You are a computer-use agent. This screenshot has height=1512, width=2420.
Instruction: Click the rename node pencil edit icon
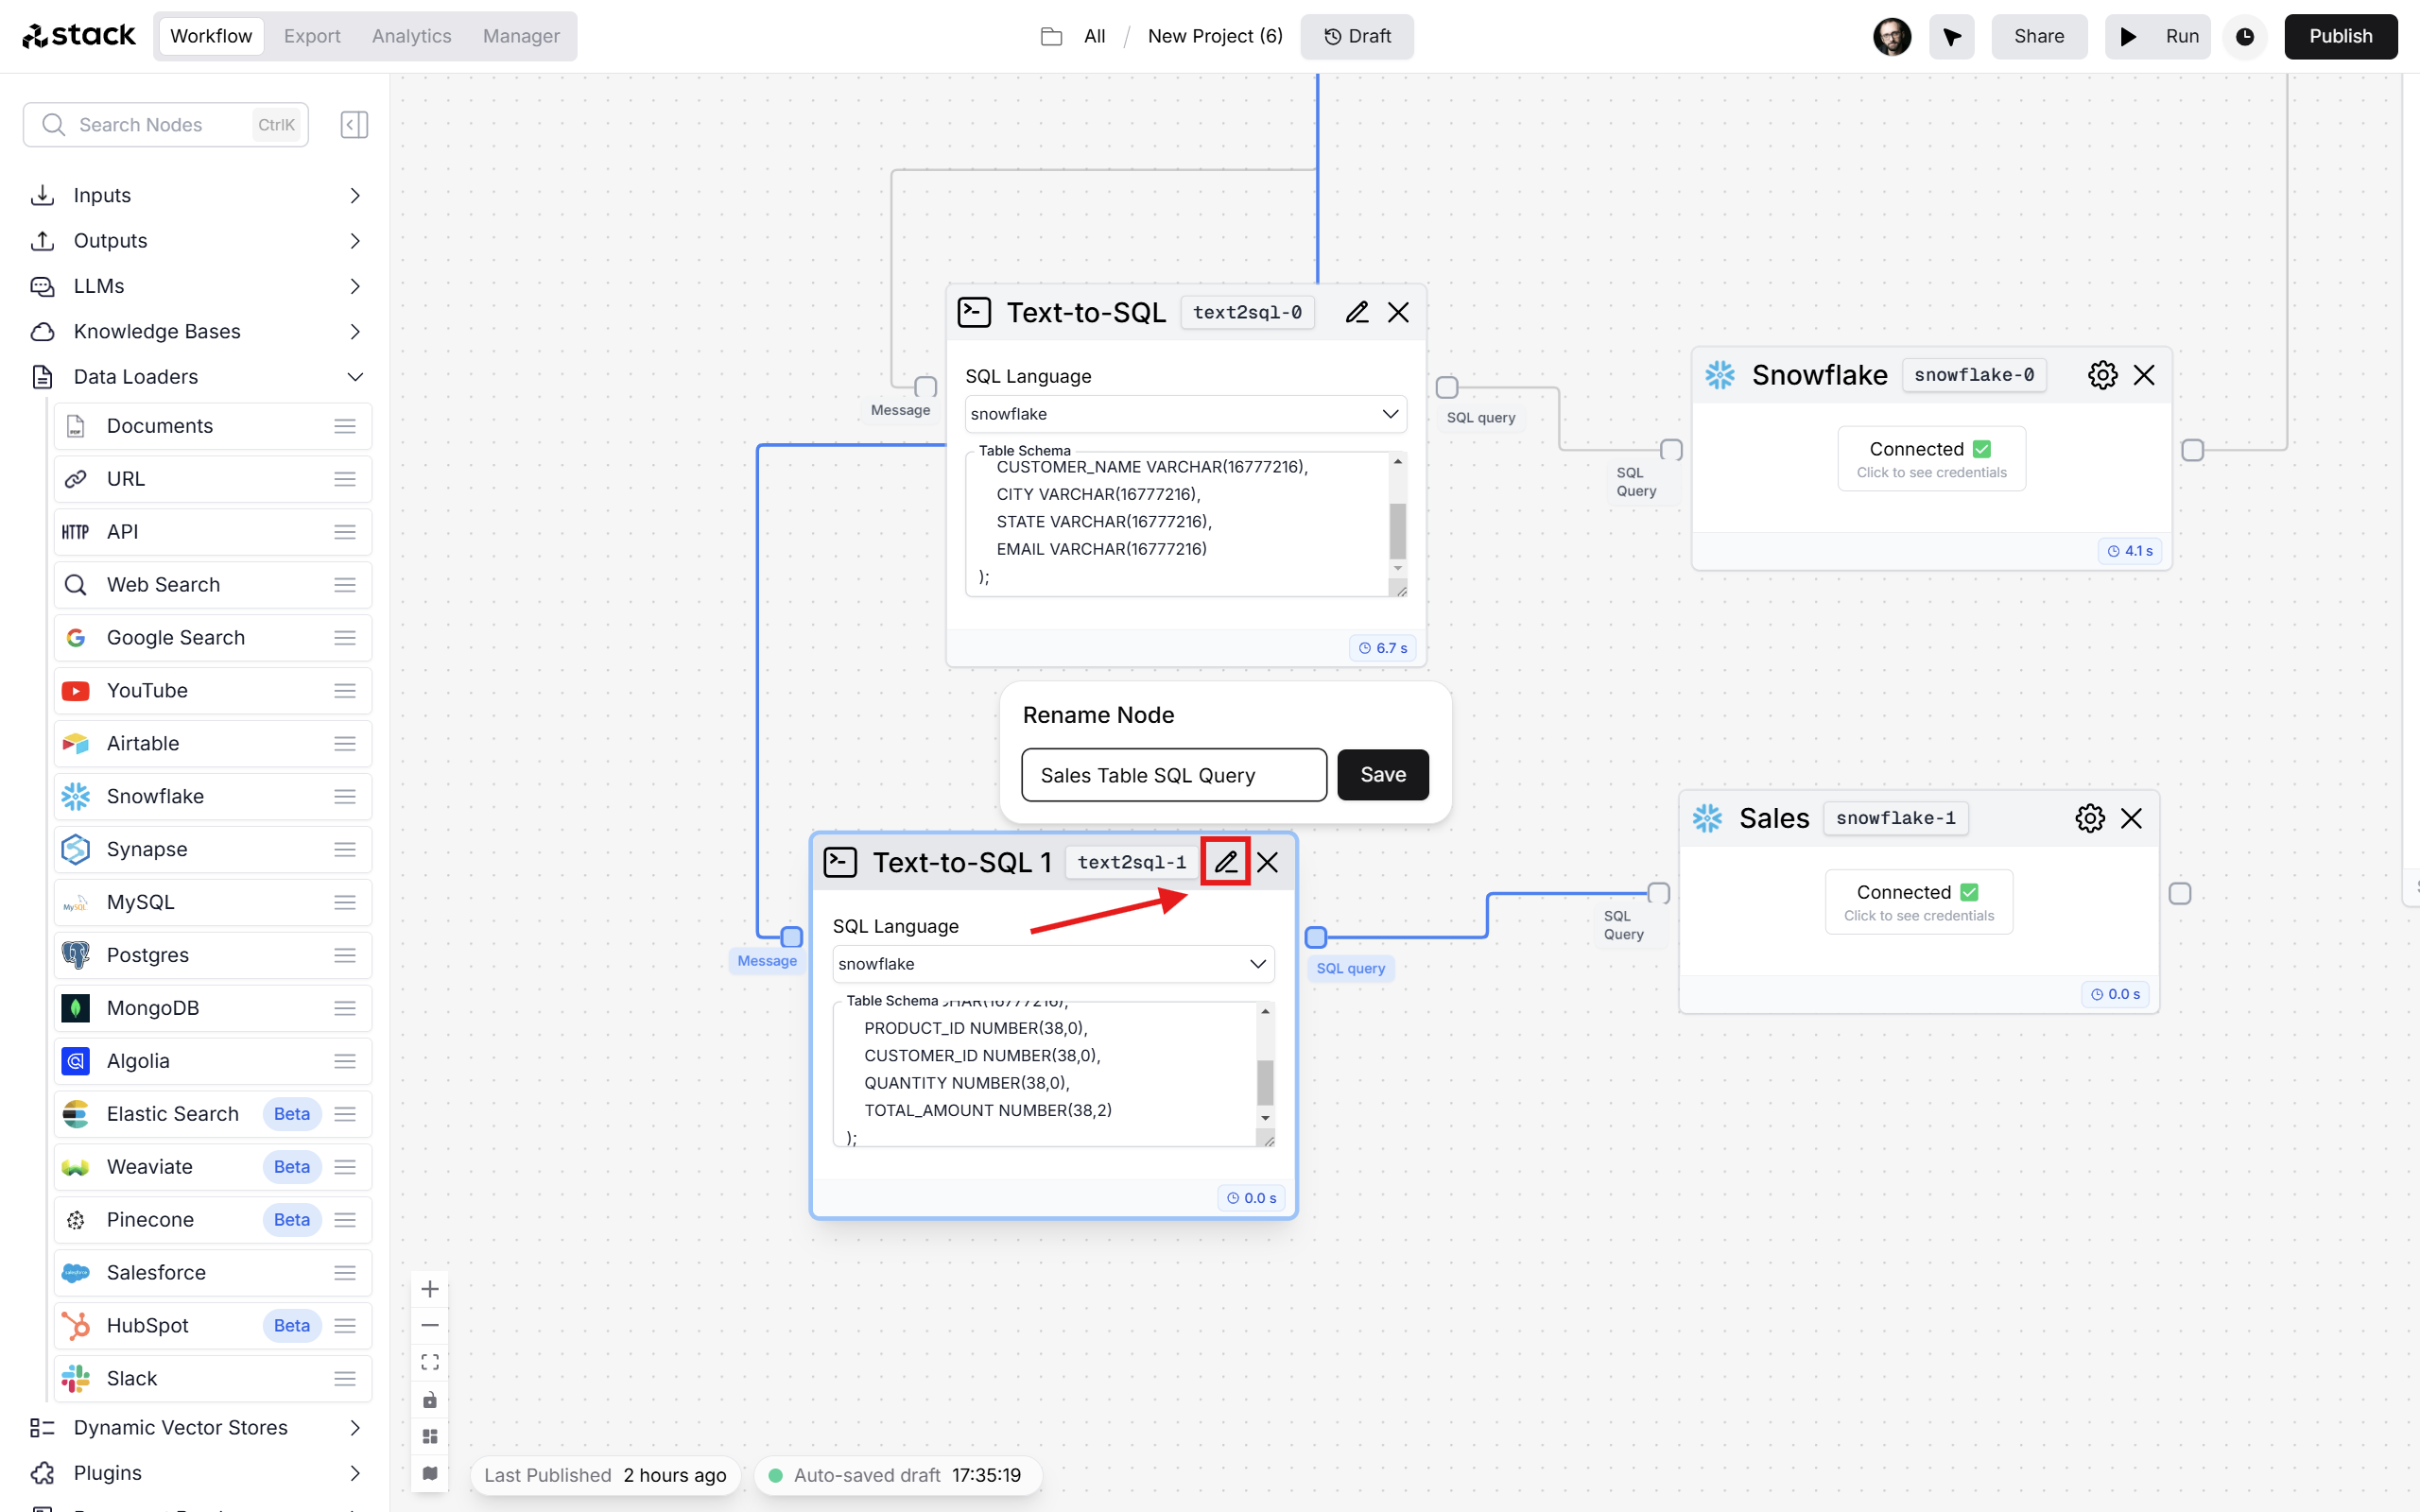click(x=1225, y=859)
